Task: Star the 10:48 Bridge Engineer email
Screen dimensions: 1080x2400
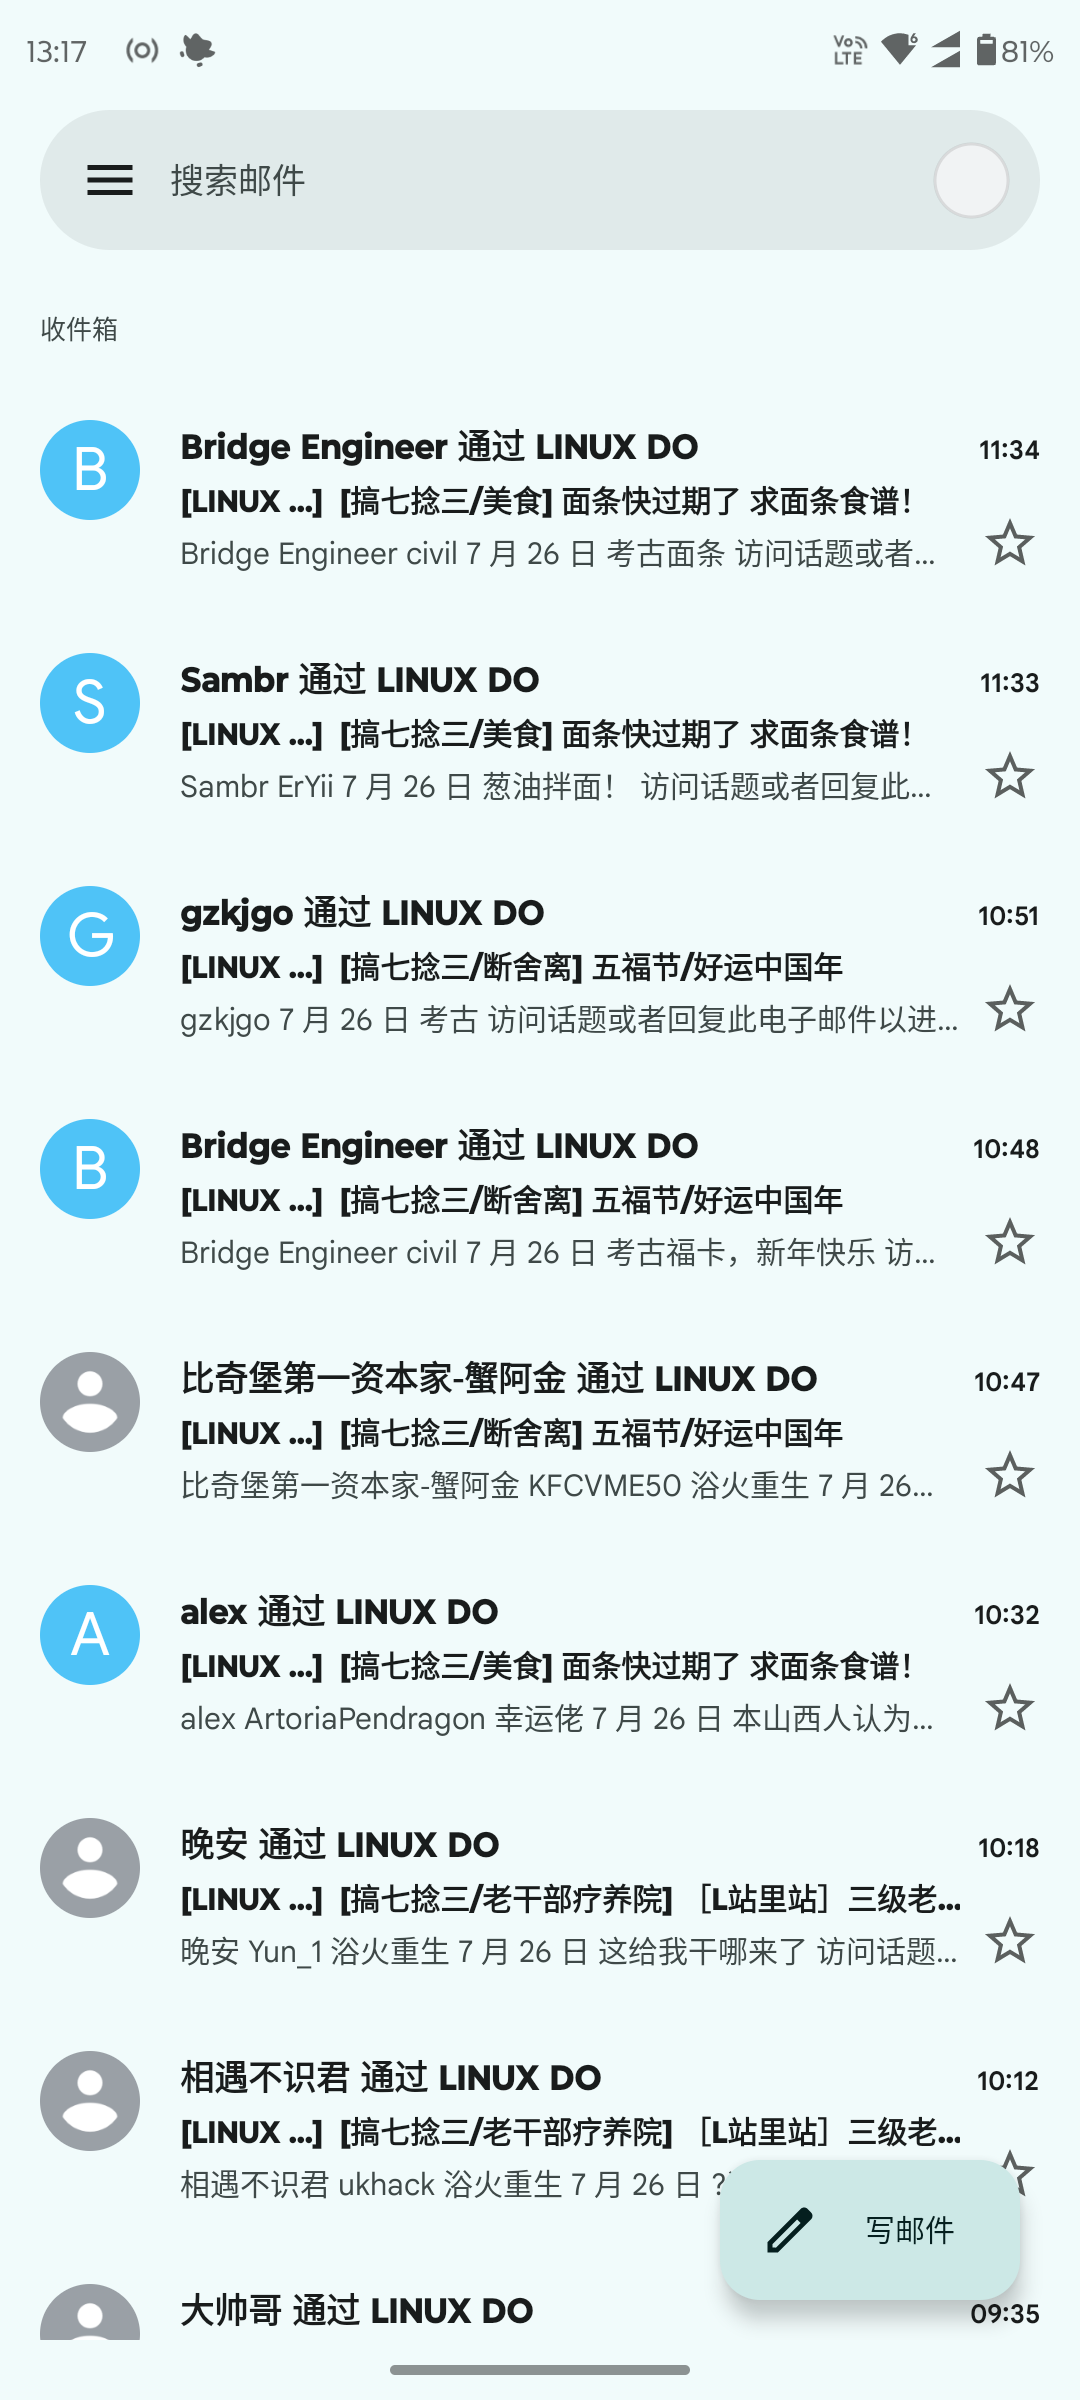Action: pos(1009,1242)
